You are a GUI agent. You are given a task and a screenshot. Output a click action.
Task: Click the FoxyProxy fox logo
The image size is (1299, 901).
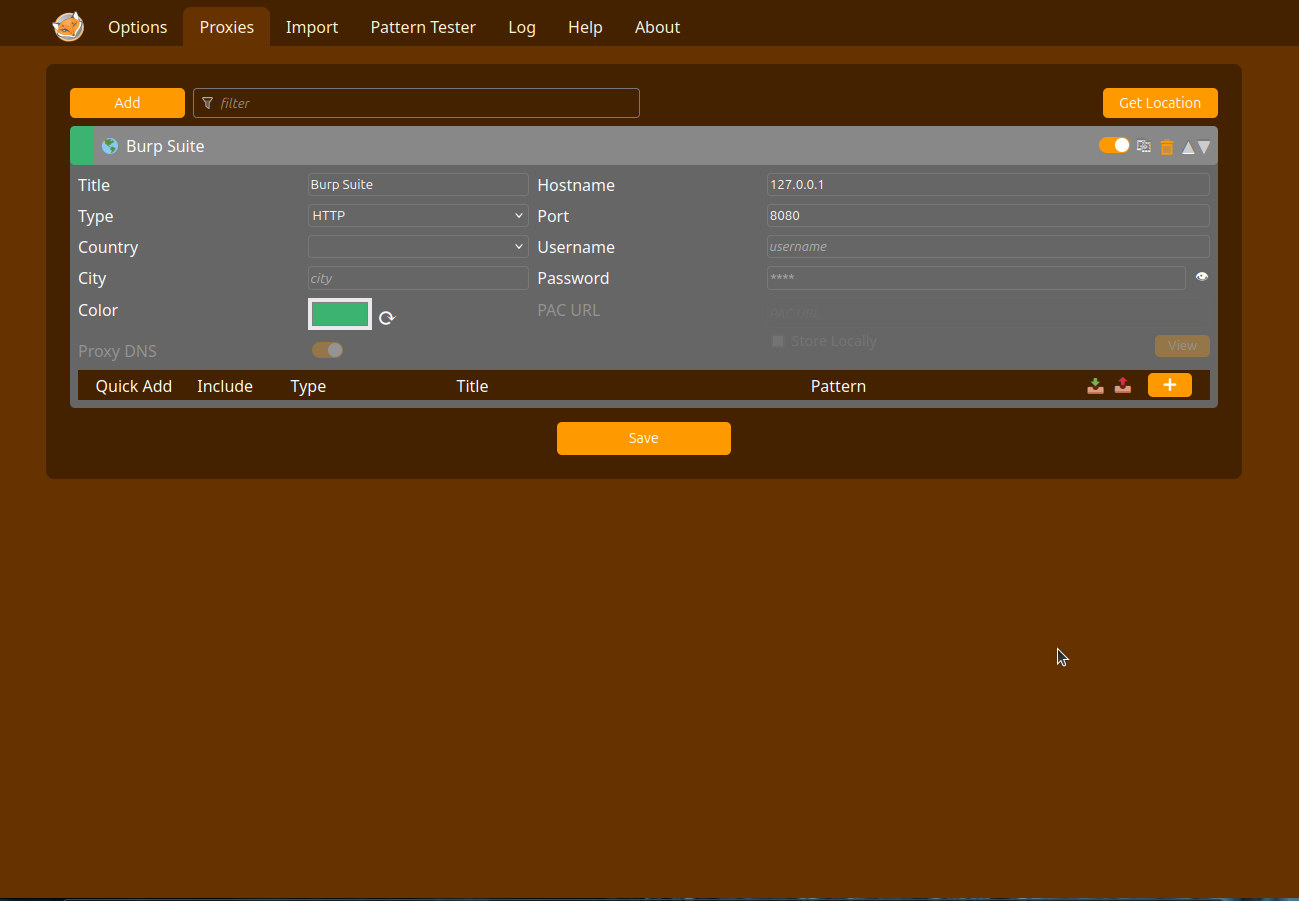click(x=68, y=26)
